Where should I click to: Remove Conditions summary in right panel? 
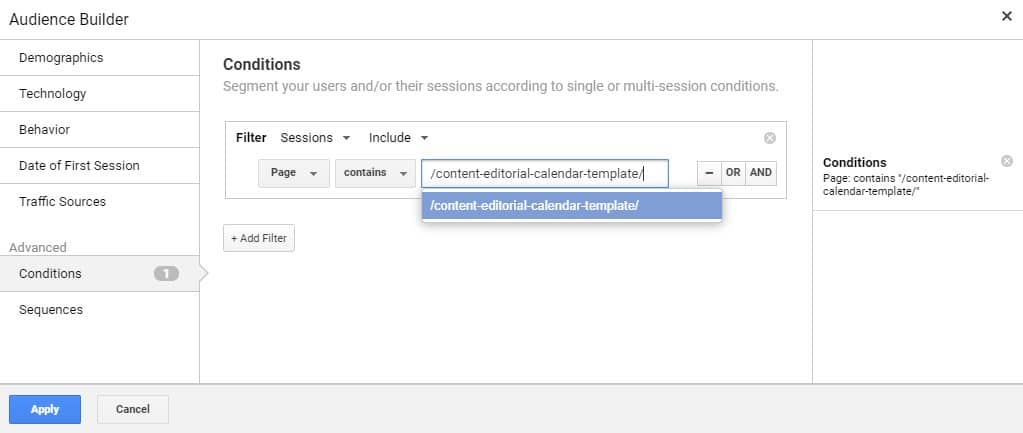coord(1006,161)
